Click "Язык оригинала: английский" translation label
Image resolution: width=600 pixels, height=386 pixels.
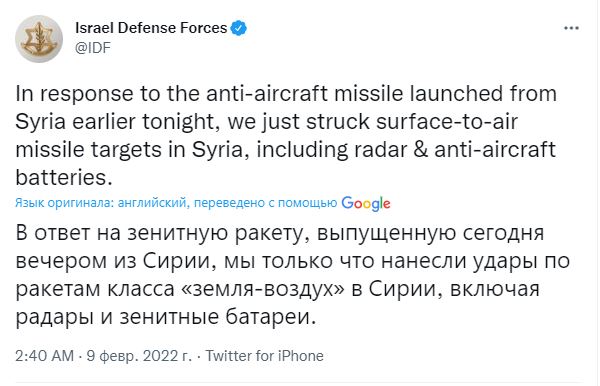pos(101,203)
